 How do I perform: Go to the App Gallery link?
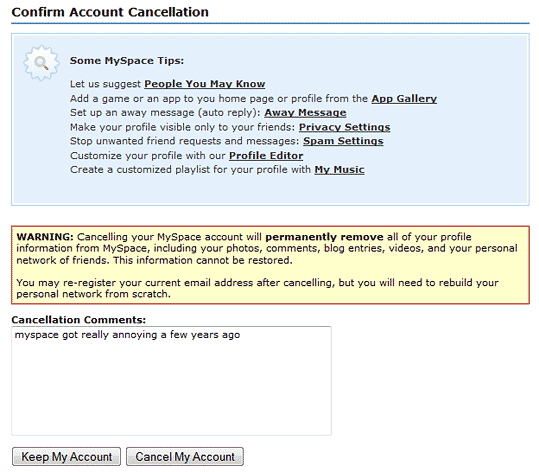[x=404, y=99]
